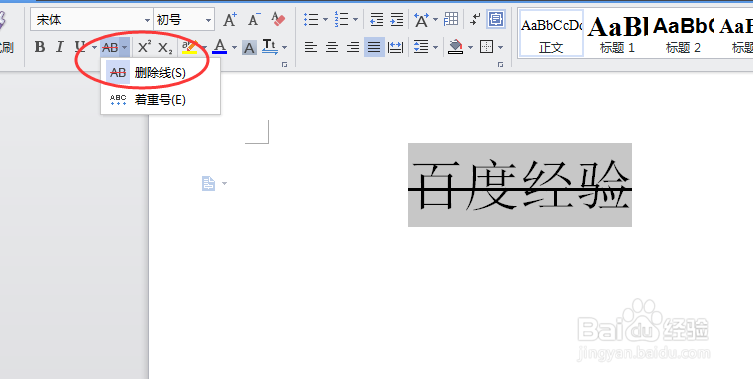Open paragraph dialog launcher
This screenshot has width=753, height=379.
click(x=500, y=64)
